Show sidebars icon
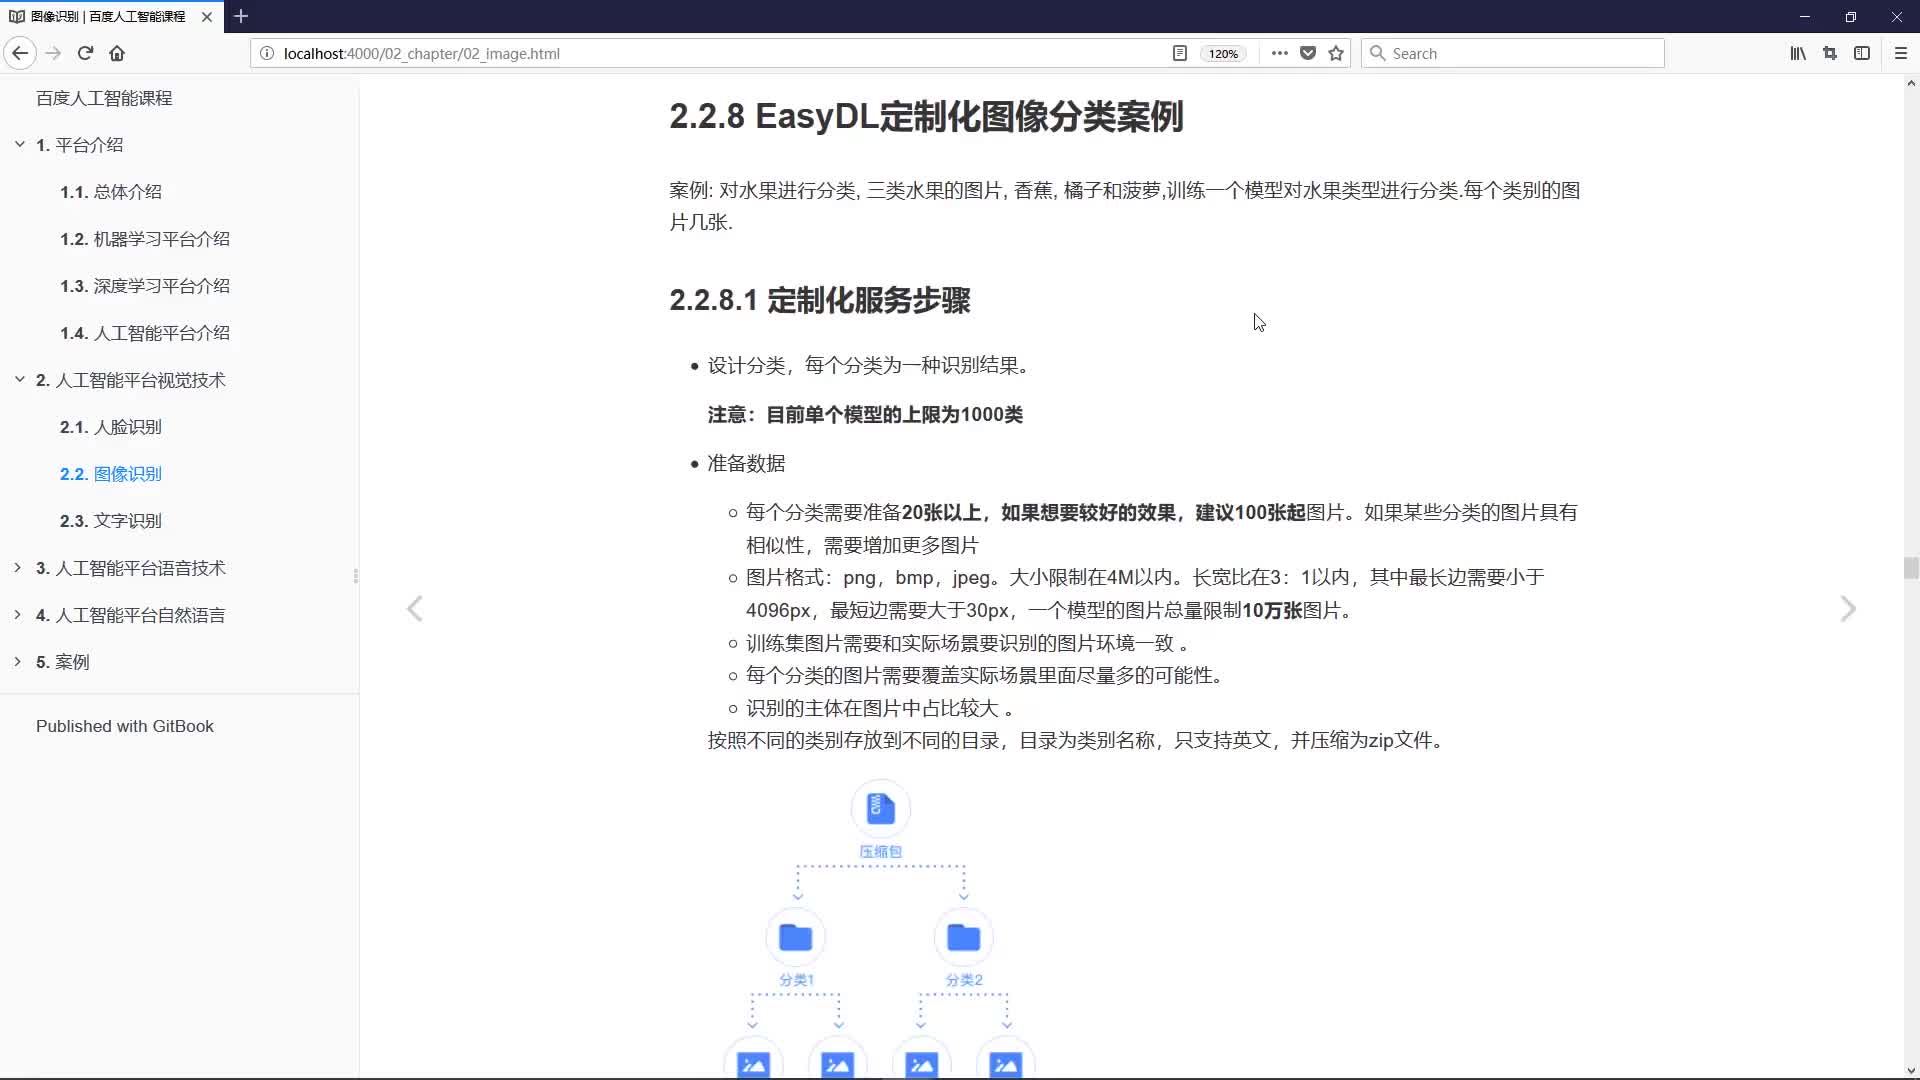The width and height of the screenshot is (1920, 1080). [x=1861, y=53]
